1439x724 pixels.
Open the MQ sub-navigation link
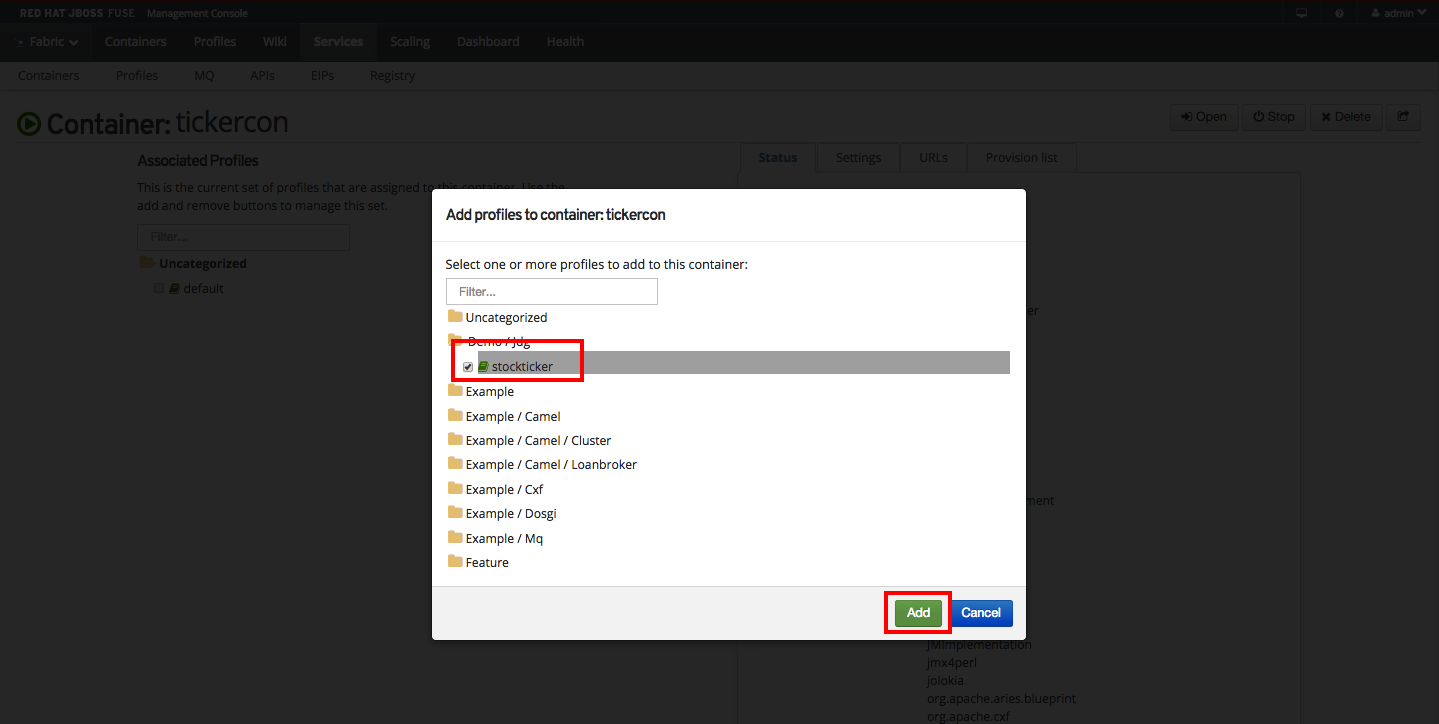pos(204,76)
